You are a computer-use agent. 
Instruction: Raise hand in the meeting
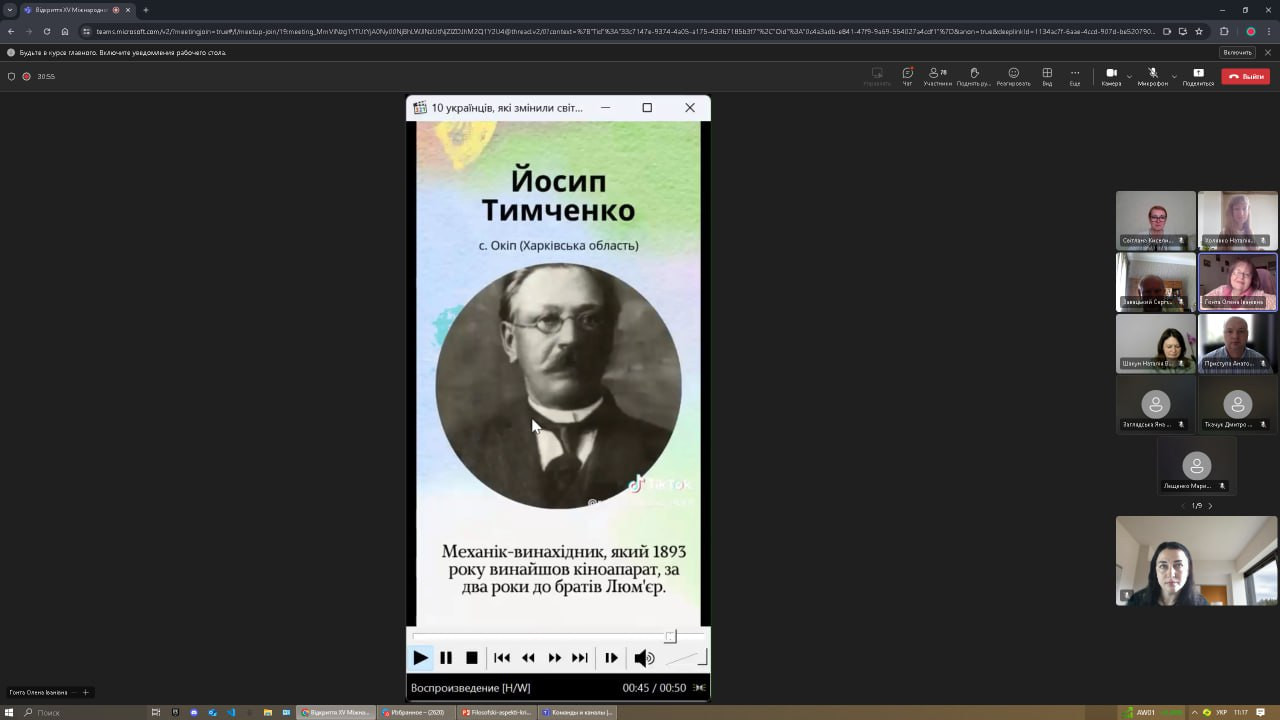click(974, 76)
